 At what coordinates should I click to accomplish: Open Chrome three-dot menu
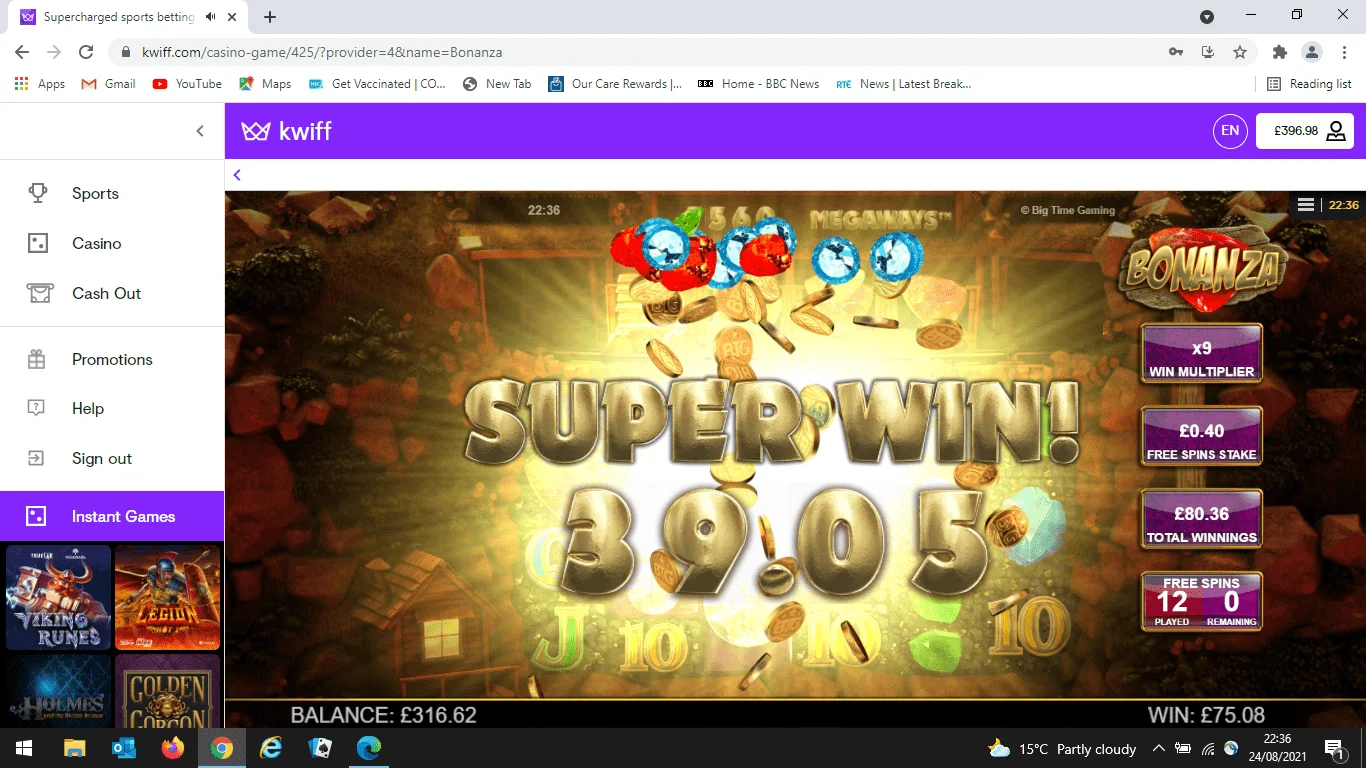[x=1344, y=52]
